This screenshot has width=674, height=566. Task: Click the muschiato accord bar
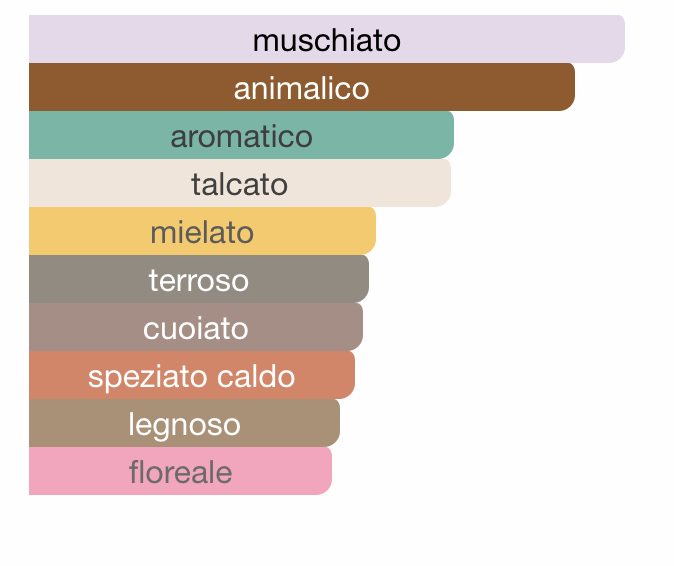pos(327,39)
